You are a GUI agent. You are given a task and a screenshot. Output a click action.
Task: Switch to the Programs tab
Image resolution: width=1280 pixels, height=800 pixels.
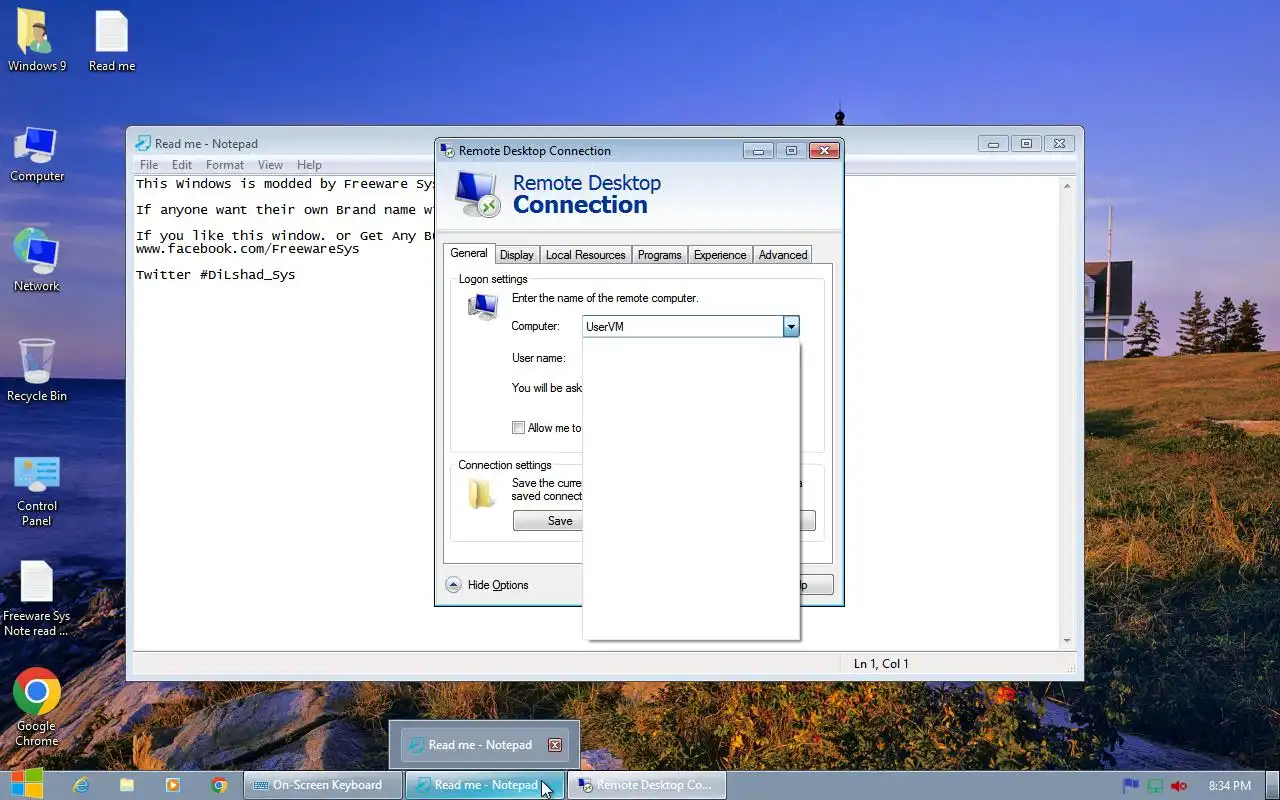point(660,255)
